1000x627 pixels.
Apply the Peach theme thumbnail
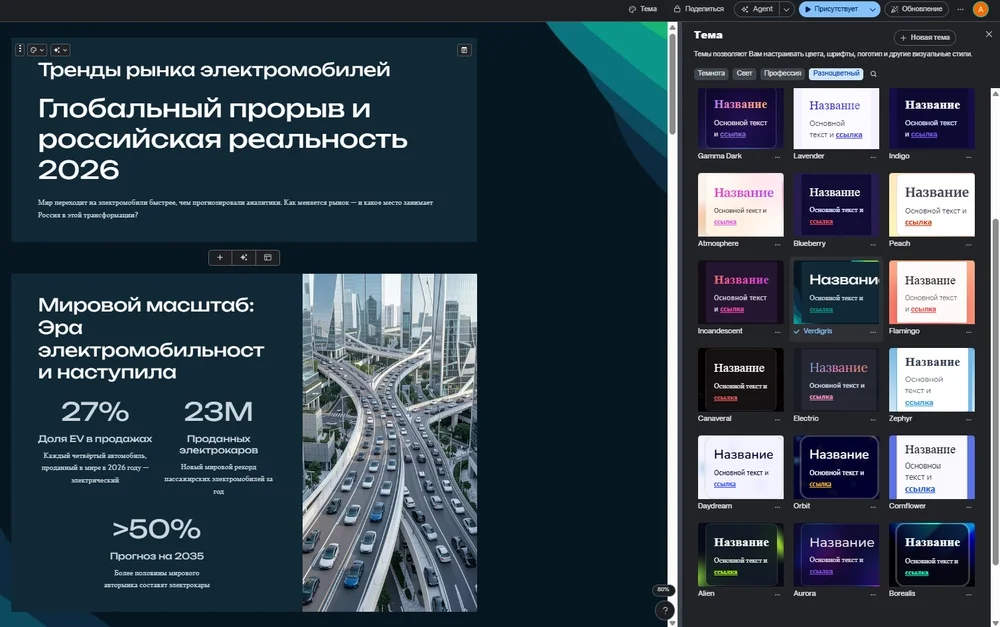[x=932, y=205]
